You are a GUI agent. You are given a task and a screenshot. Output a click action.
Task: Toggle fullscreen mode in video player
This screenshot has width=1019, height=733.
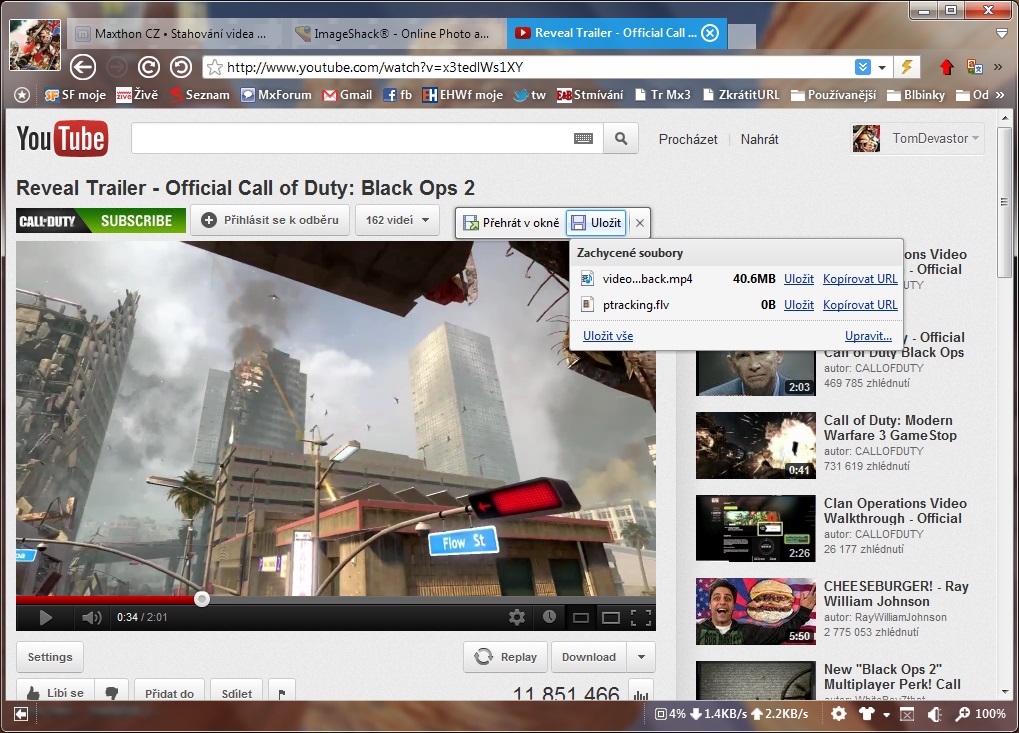coord(641,617)
